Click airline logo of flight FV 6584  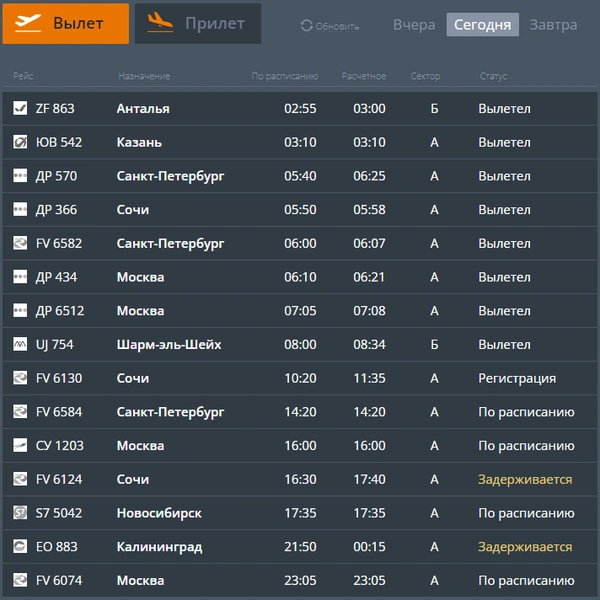[20, 411]
